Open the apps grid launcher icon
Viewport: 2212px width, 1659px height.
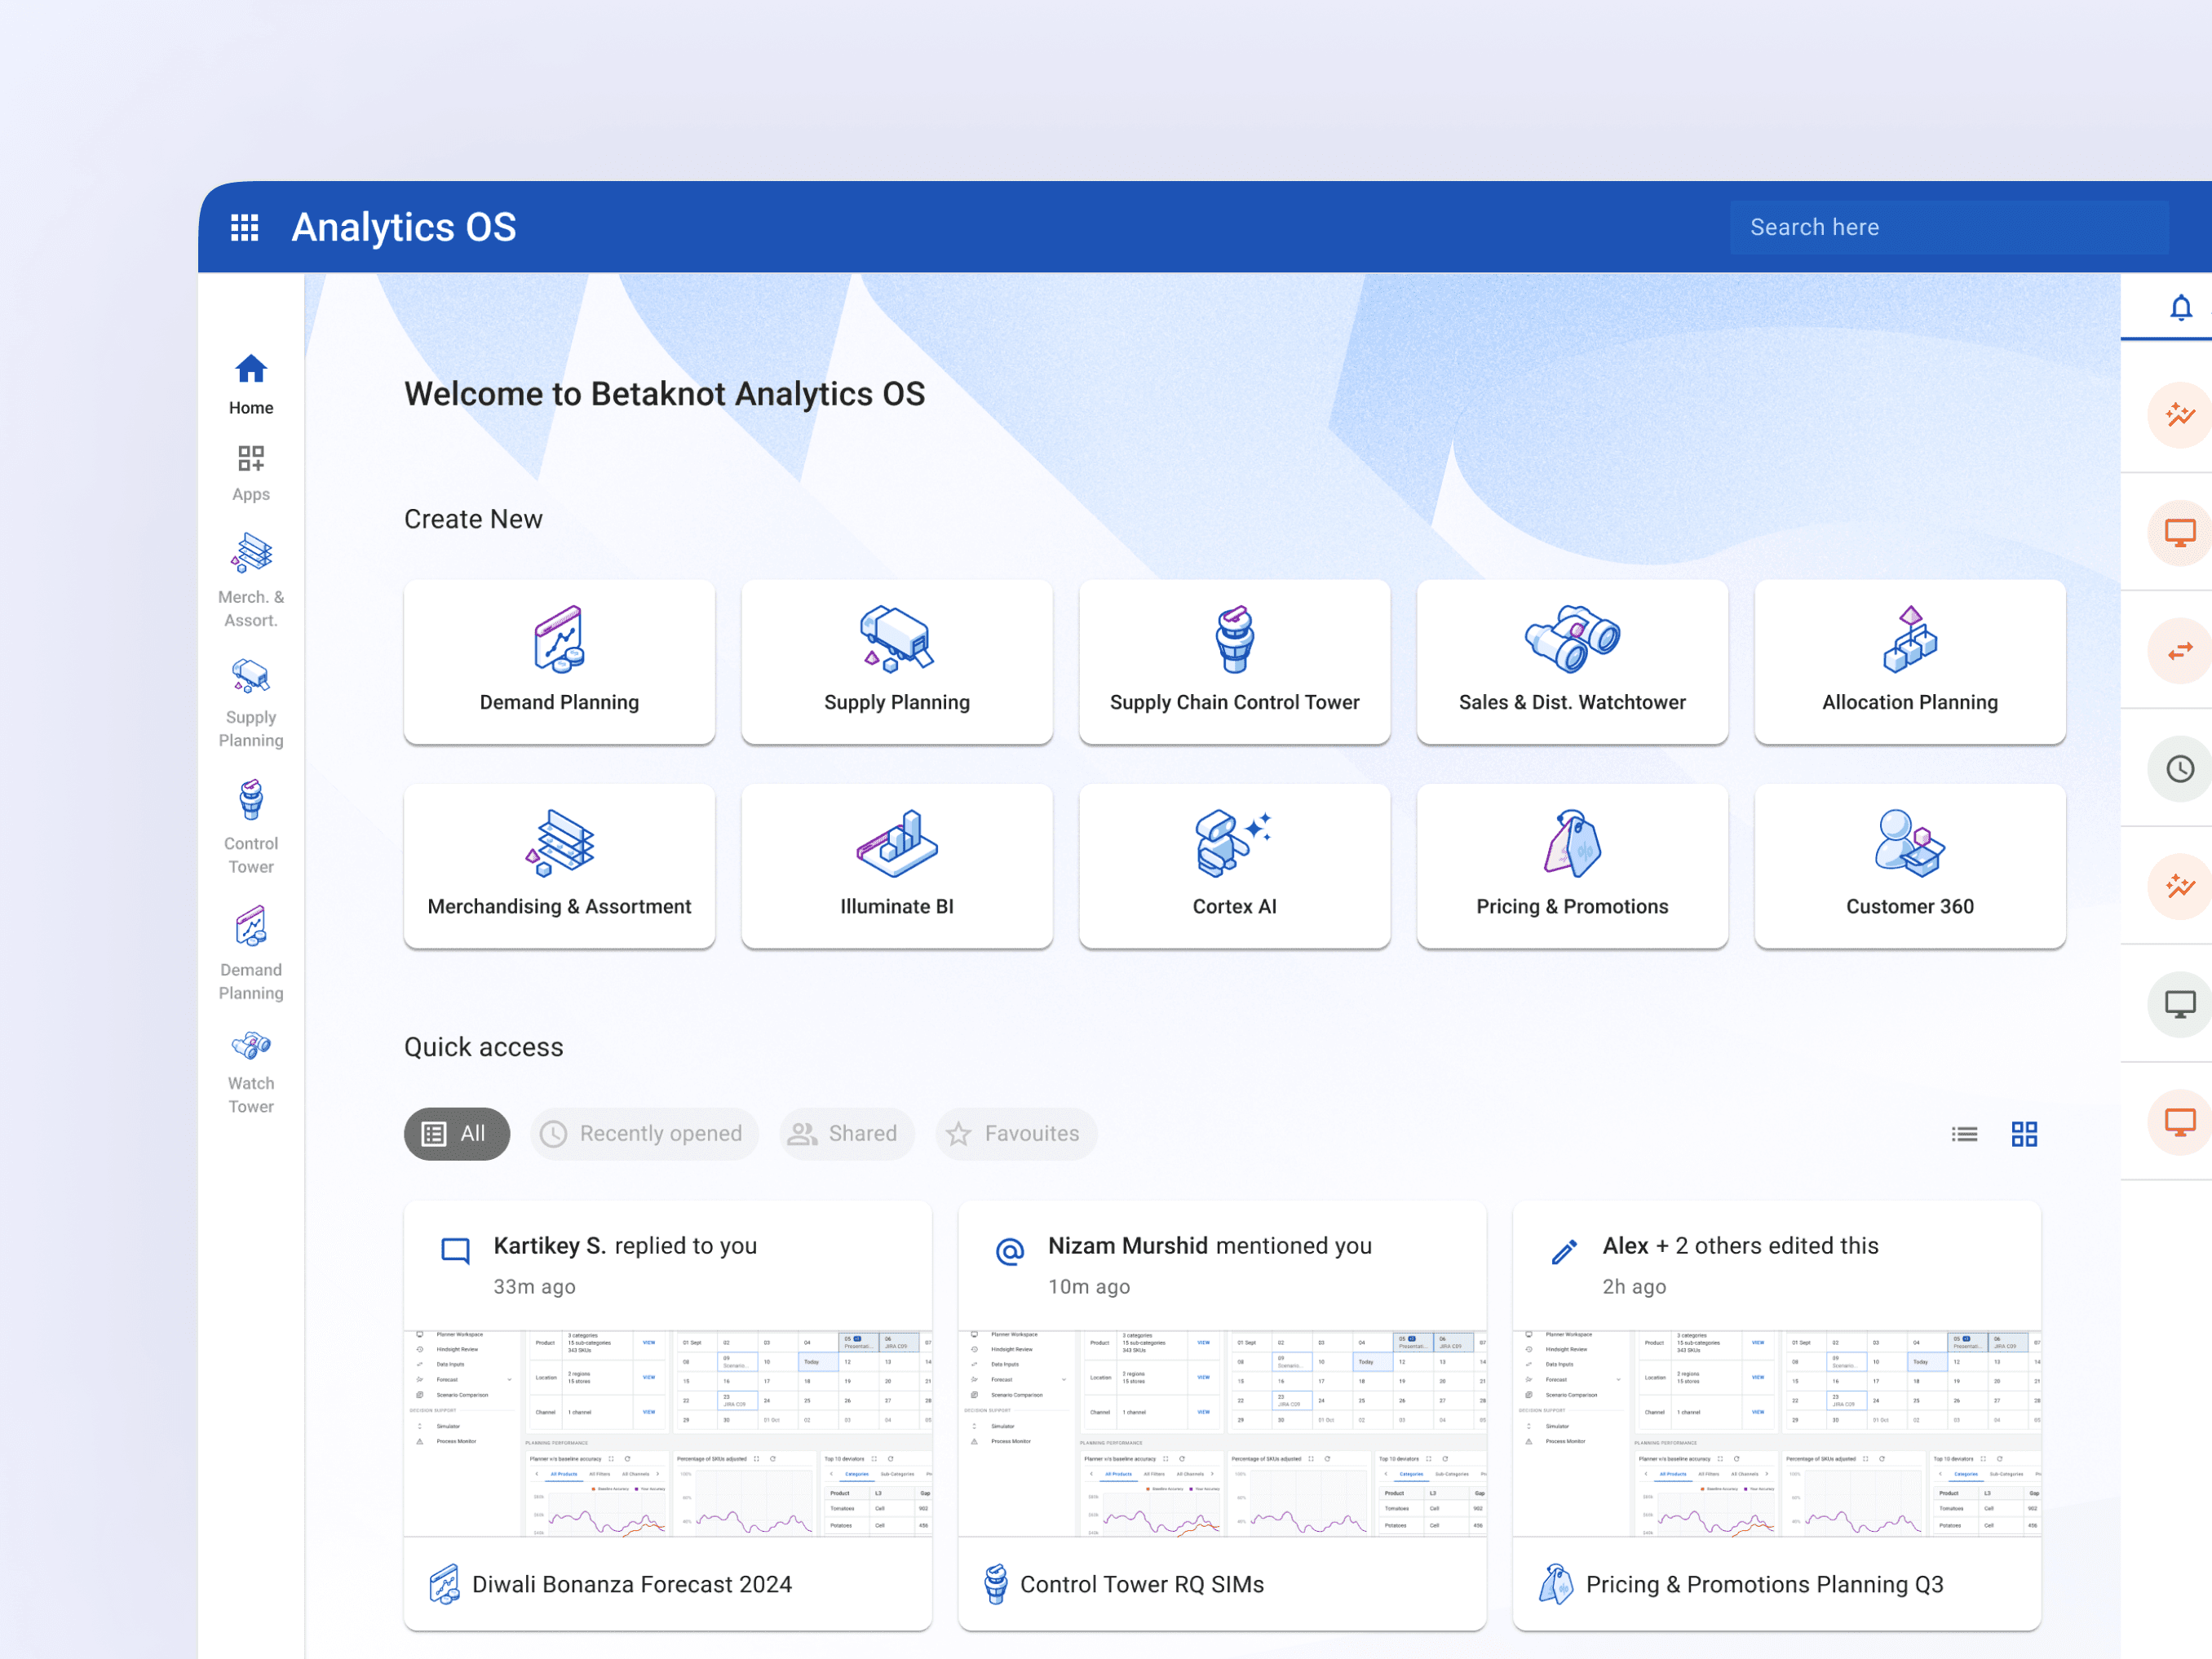pyautogui.click(x=244, y=227)
